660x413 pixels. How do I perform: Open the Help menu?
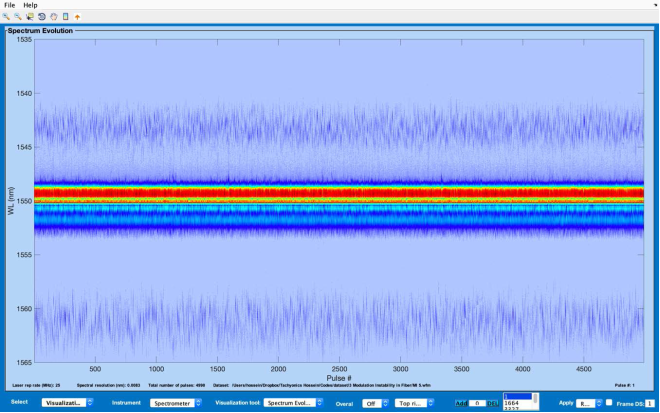pos(30,5)
